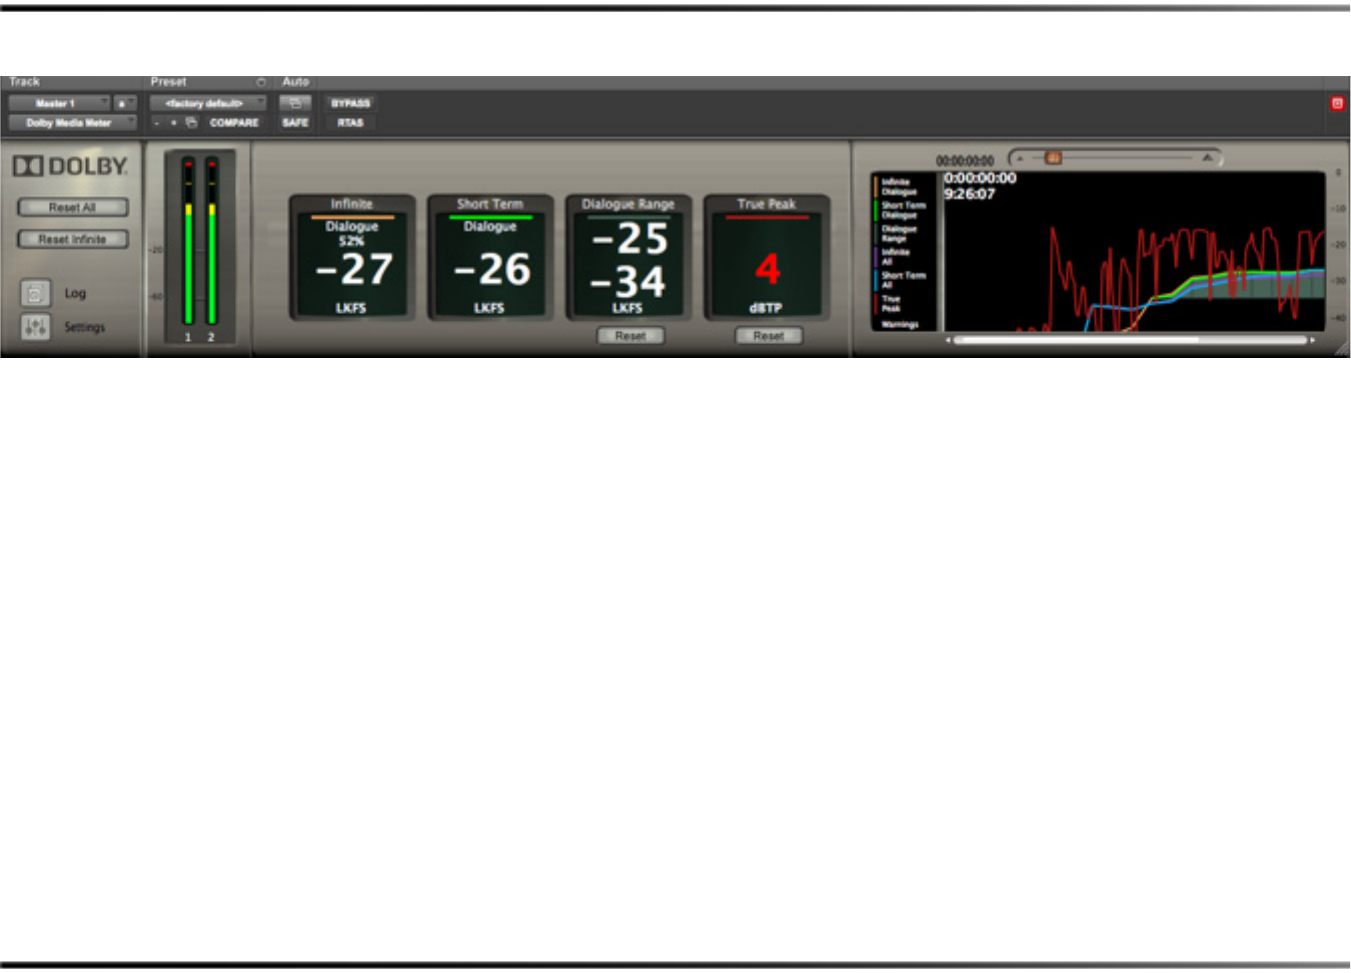The height and width of the screenshot is (973, 1351).
Task: Toggle the BYPASS button
Action: 350,103
